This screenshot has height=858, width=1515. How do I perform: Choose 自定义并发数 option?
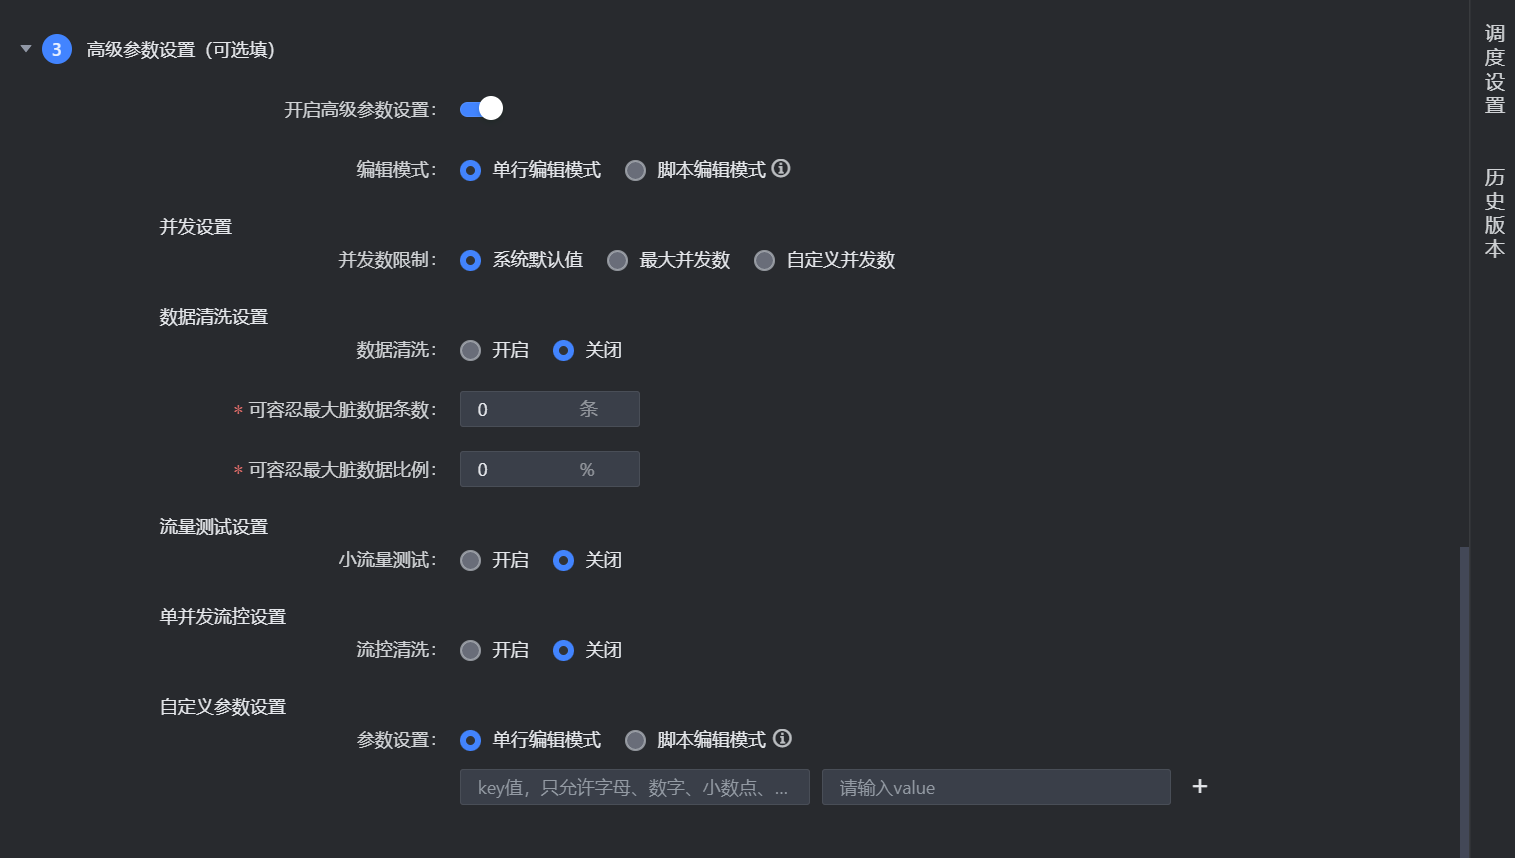765,261
